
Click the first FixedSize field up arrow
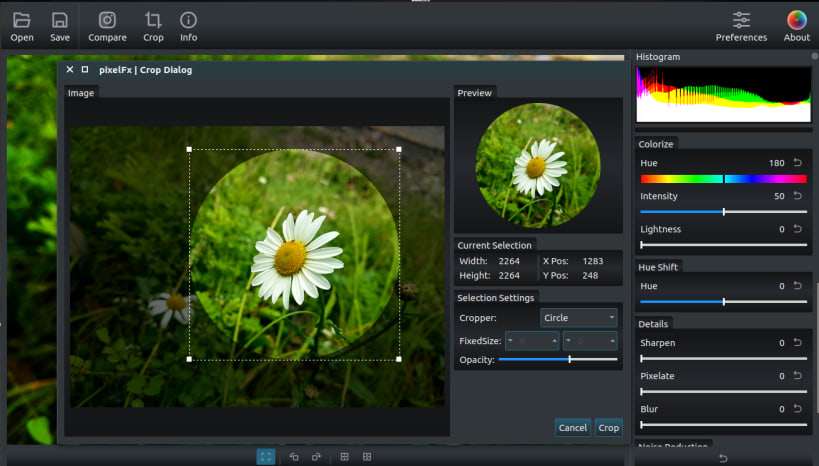point(555,341)
